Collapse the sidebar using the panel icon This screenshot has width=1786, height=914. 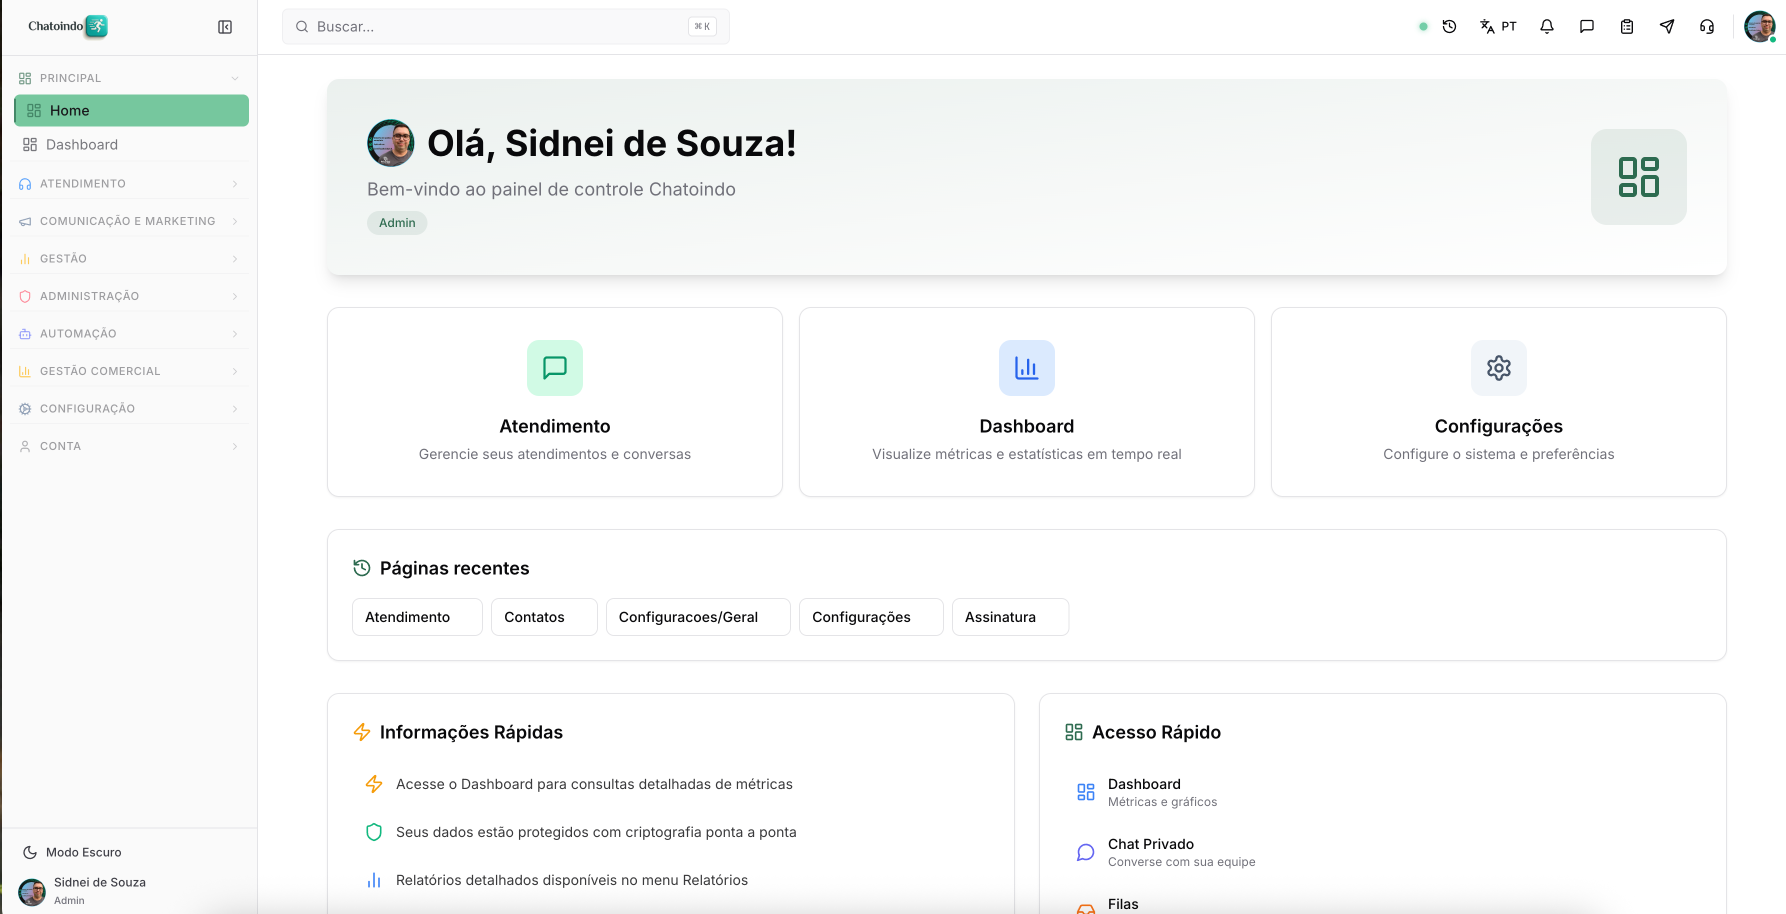226,27
